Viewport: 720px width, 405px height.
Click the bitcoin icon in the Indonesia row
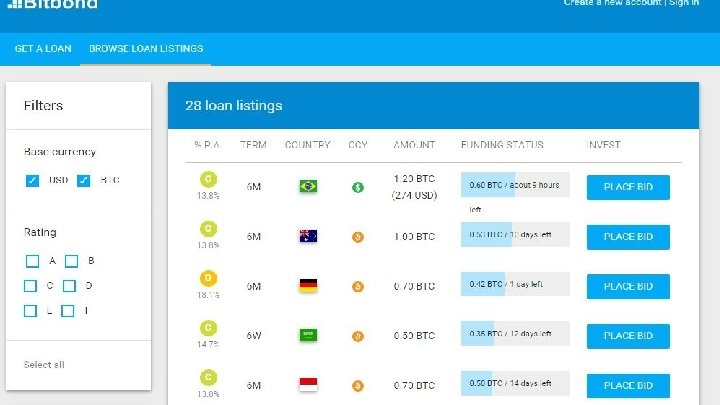(x=358, y=386)
